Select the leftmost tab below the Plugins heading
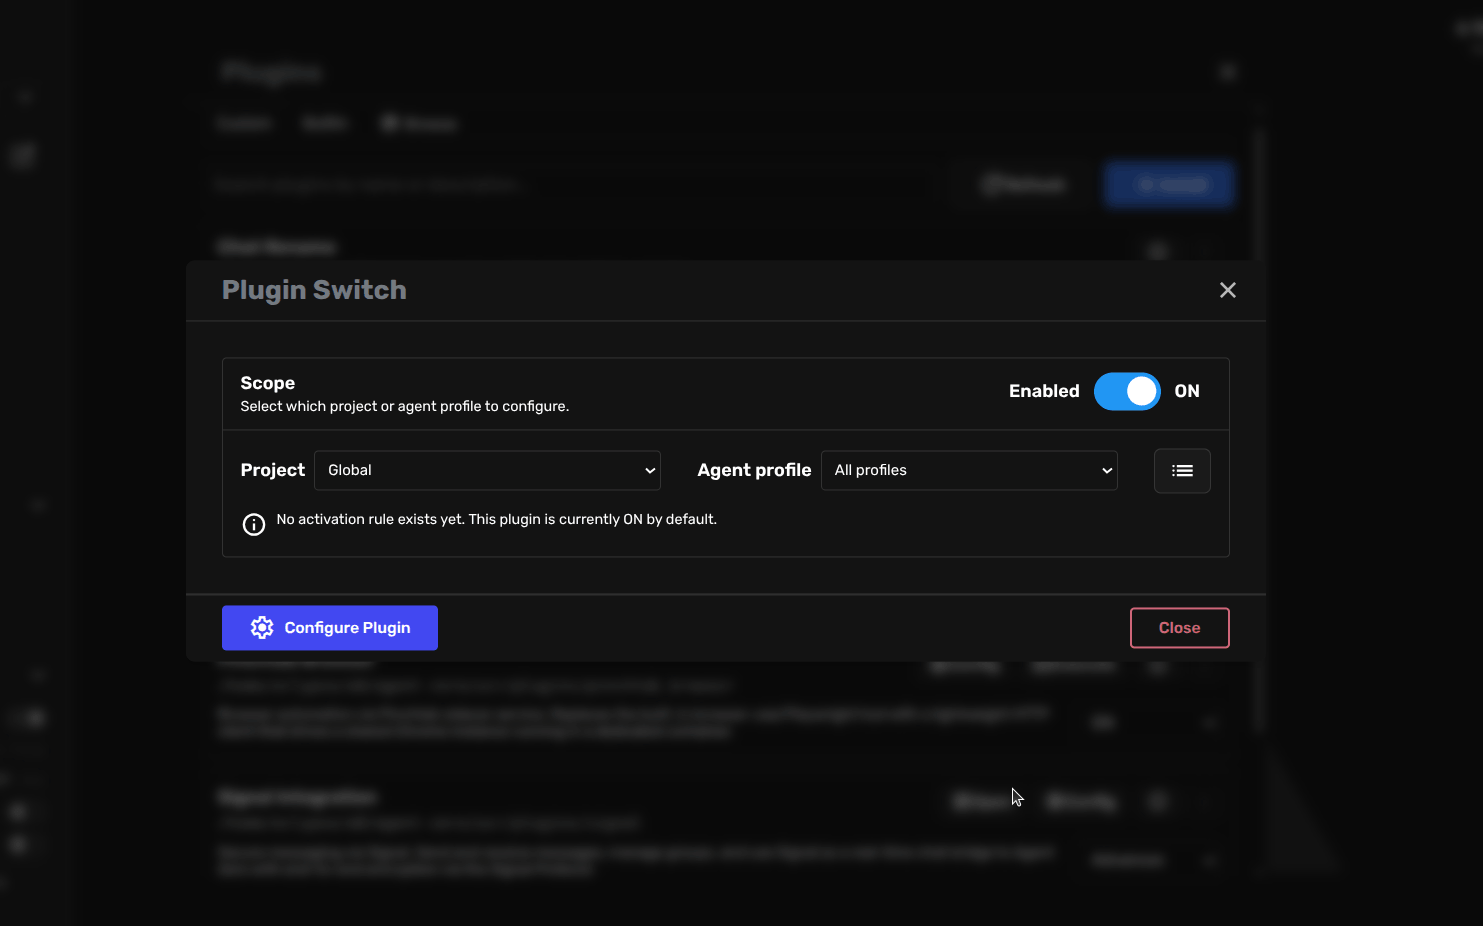1483x926 pixels. pos(243,122)
